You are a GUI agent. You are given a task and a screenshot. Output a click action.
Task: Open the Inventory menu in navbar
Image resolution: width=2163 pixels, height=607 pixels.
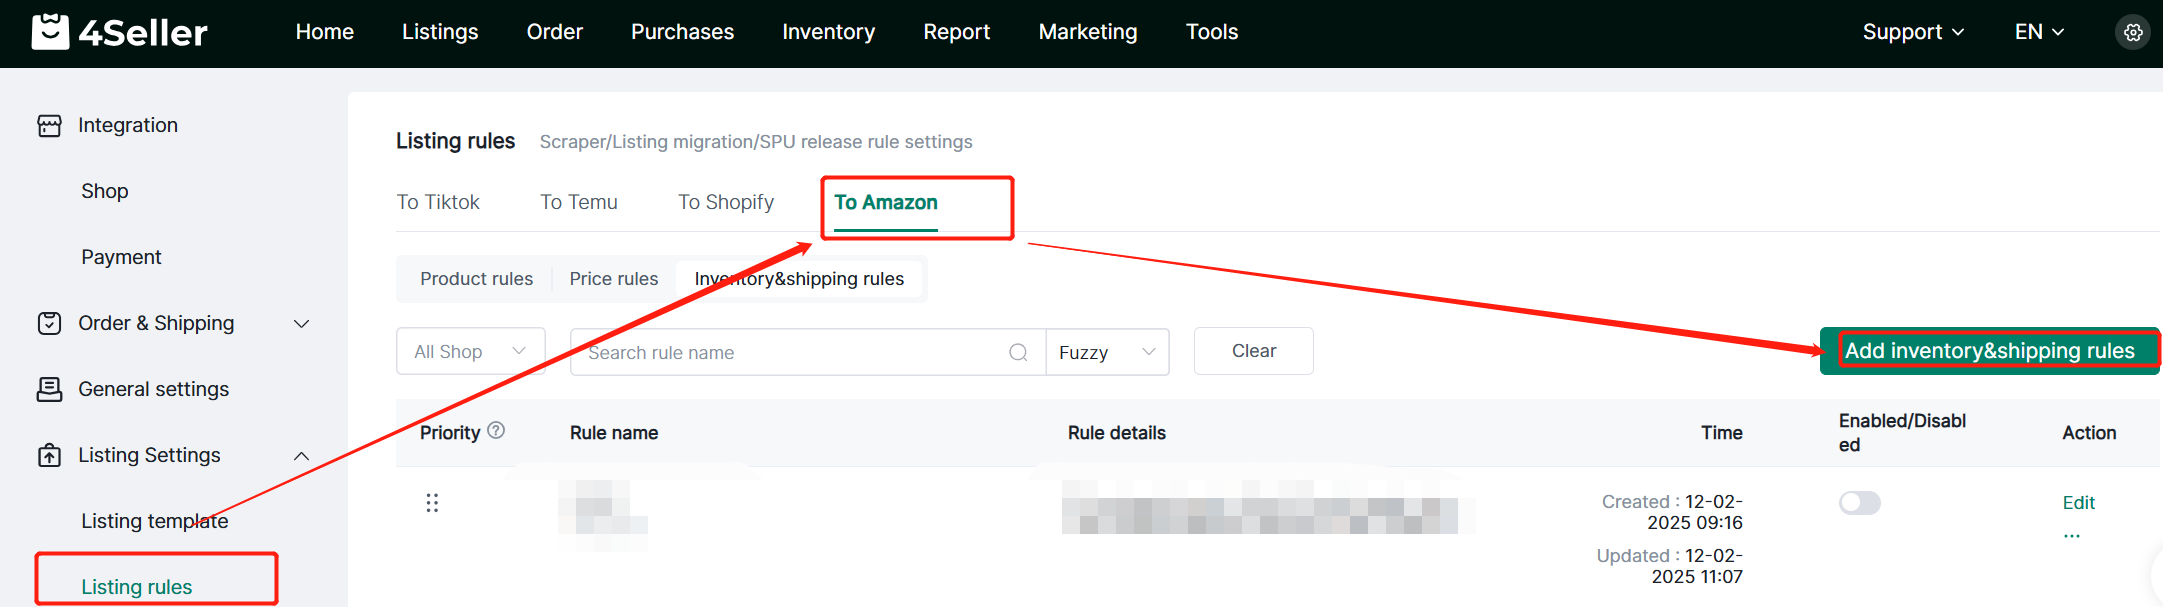pos(828,32)
